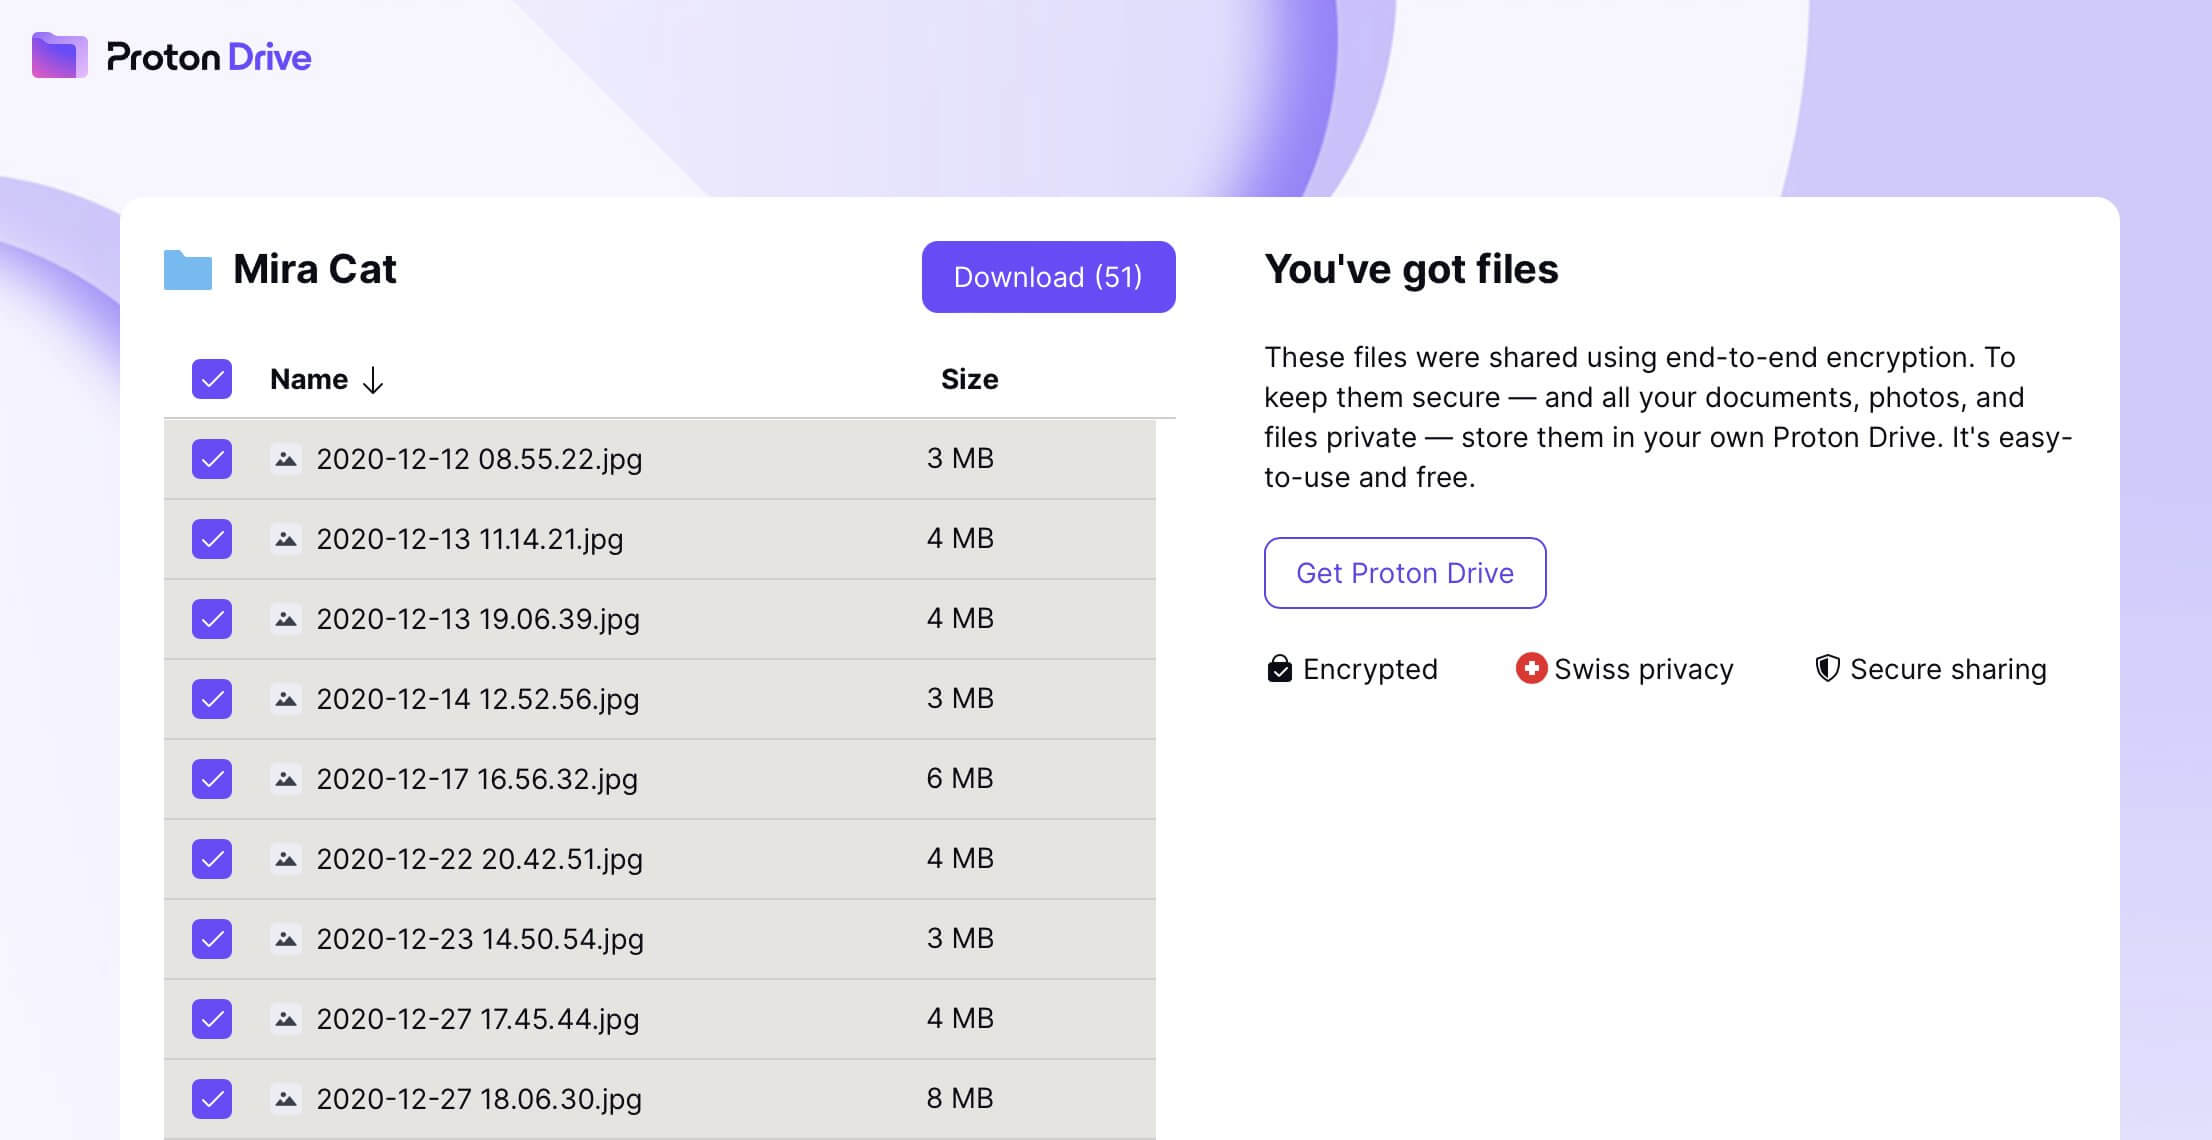Click the Get Proton Drive button
Screen dimensions: 2212x1140
tap(1404, 573)
